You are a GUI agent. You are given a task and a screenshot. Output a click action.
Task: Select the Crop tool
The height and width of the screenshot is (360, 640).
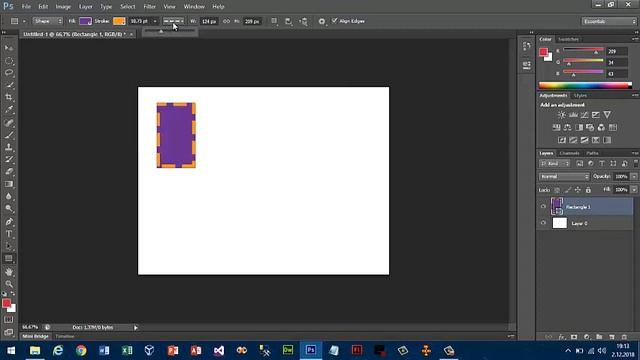click(x=9, y=97)
